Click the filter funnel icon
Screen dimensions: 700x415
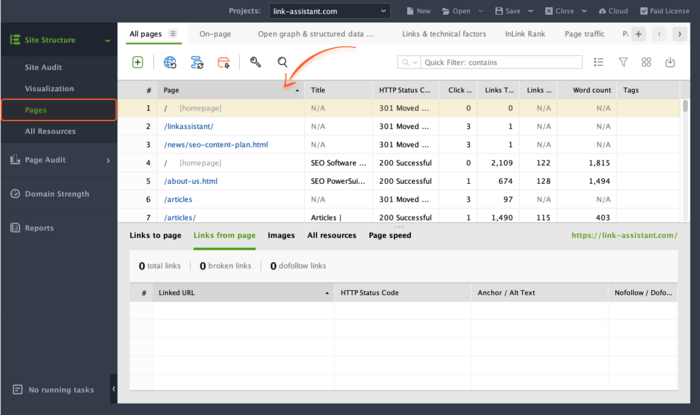click(x=623, y=62)
